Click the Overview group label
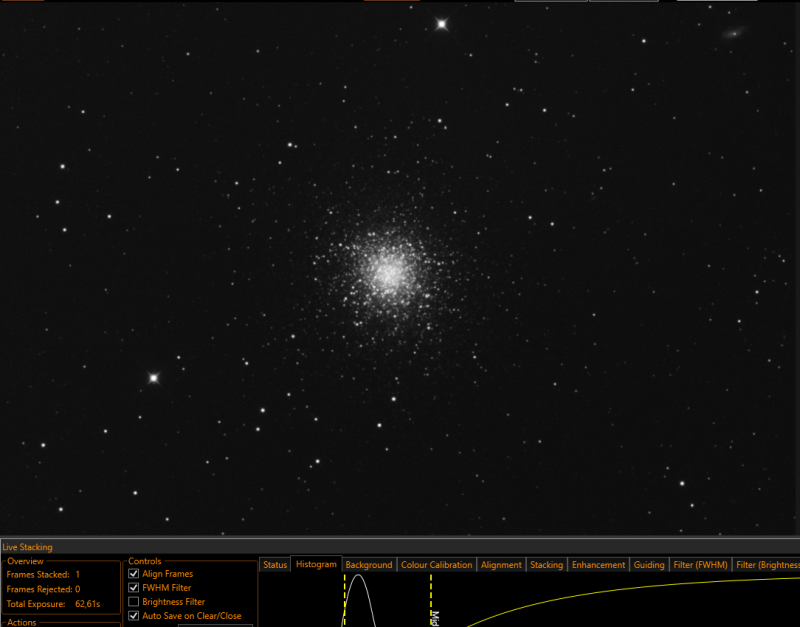The height and width of the screenshot is (627, 800). pos(25,561)
